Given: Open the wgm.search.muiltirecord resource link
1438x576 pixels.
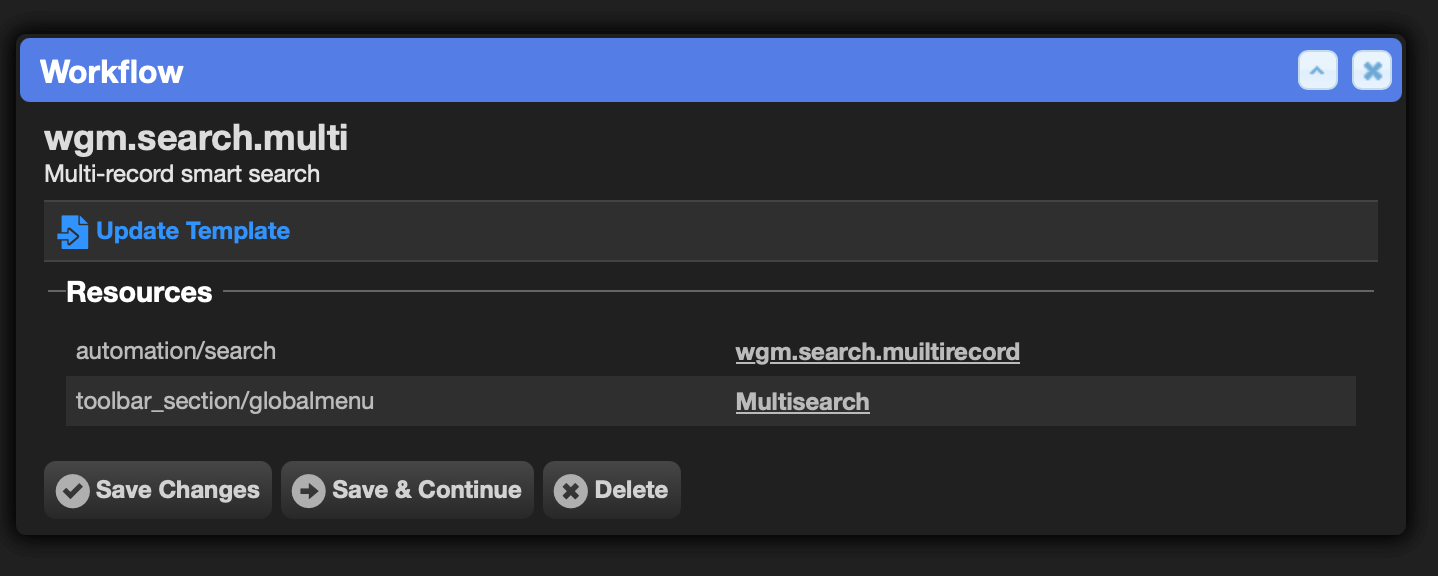Looking at the screenshot, I should (878, 352).
